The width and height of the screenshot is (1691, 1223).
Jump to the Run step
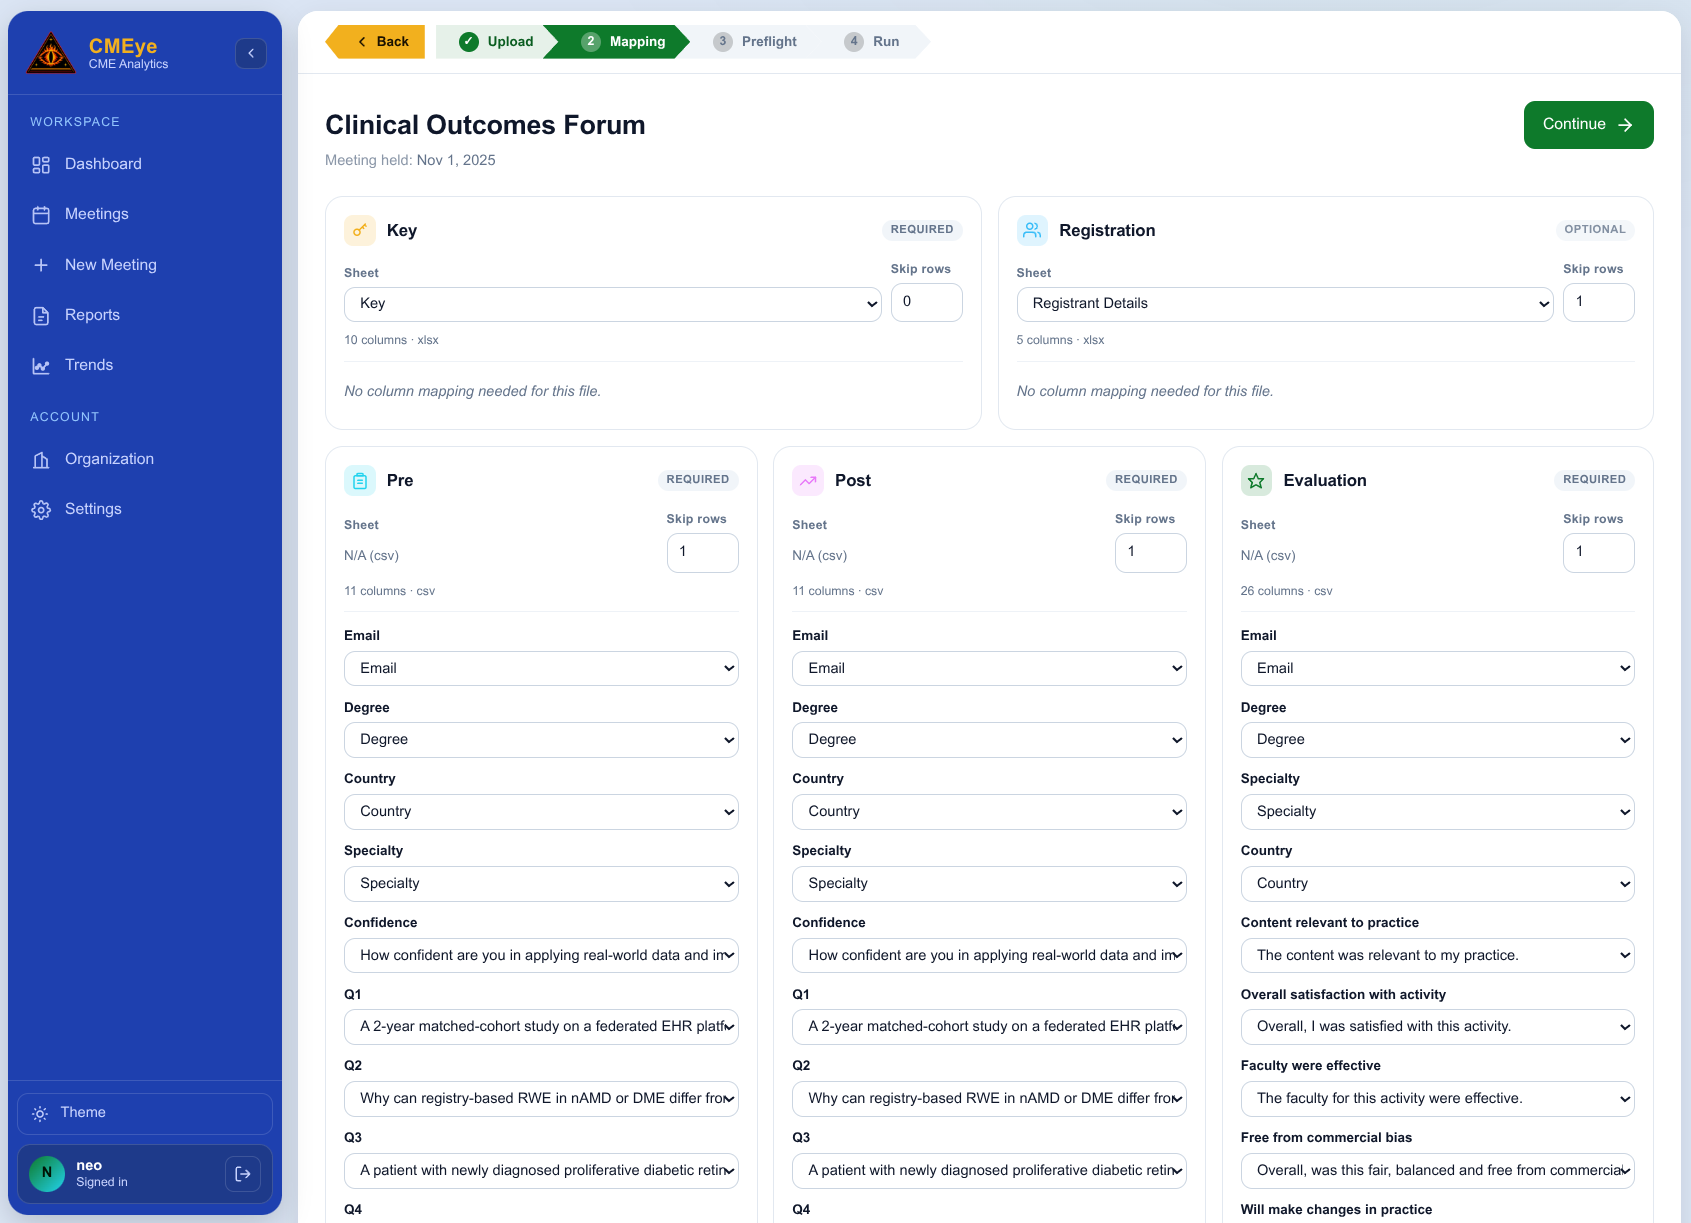coord(872,41)
